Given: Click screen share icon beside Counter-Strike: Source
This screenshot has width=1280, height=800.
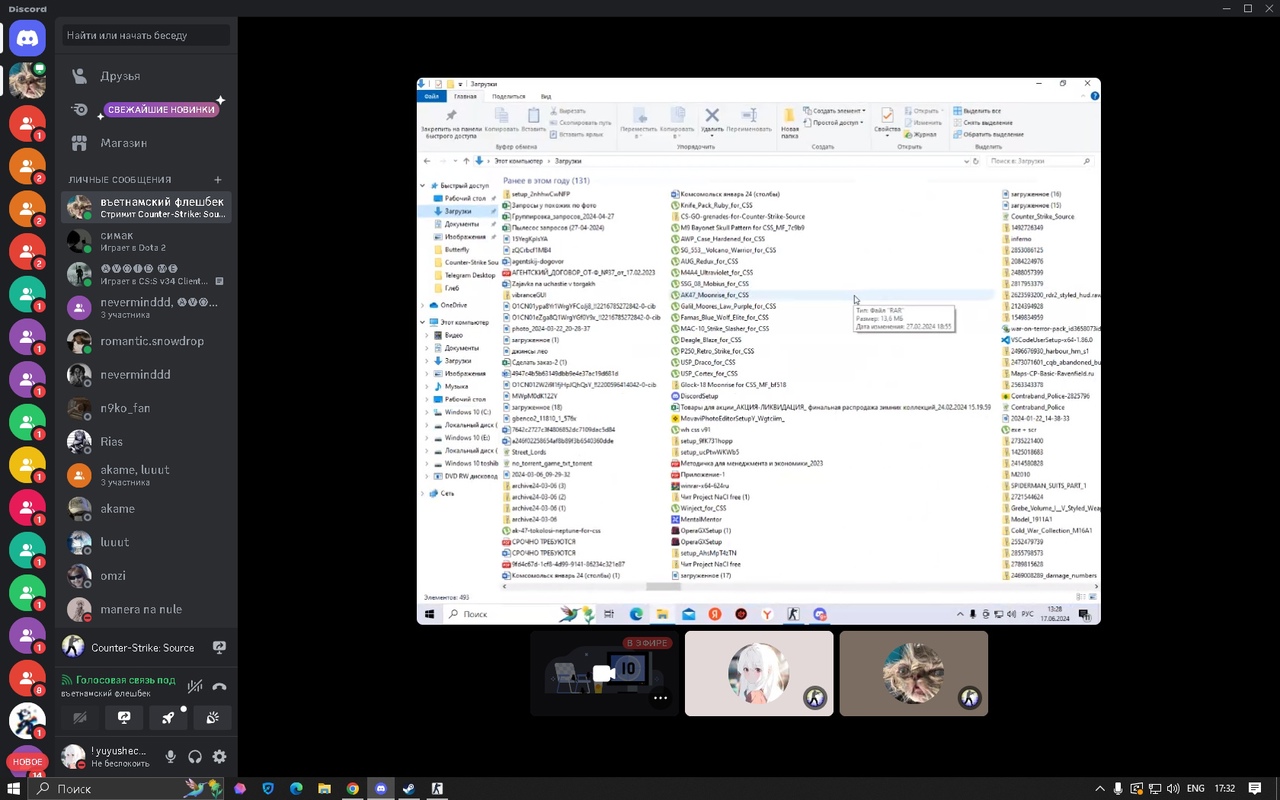Looking at the screenshot, I should (219, 648).
